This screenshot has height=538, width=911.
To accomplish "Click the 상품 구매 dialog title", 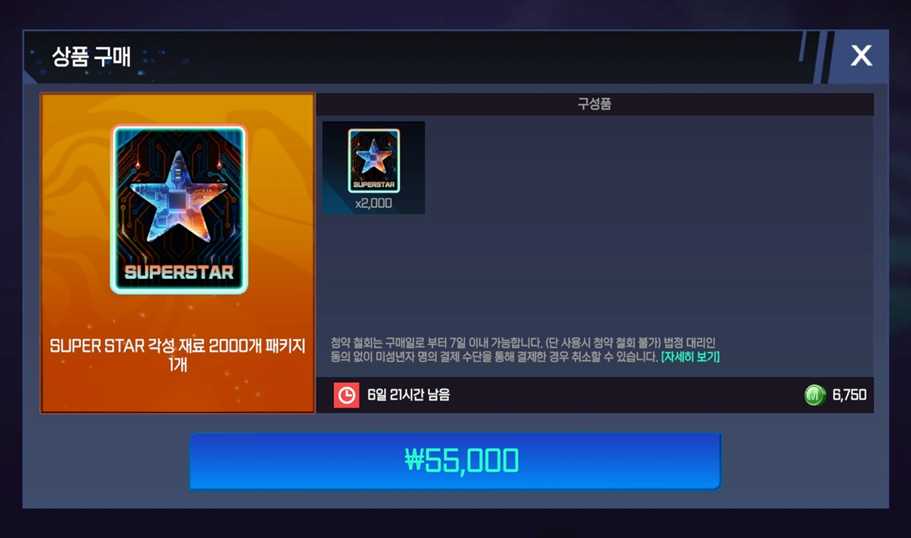I will click(91, 56).
